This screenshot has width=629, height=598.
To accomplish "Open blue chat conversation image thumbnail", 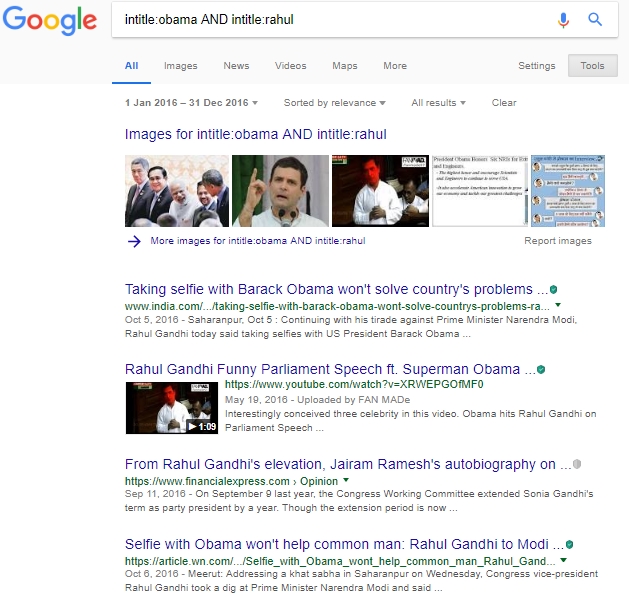I will click(568, 191).
